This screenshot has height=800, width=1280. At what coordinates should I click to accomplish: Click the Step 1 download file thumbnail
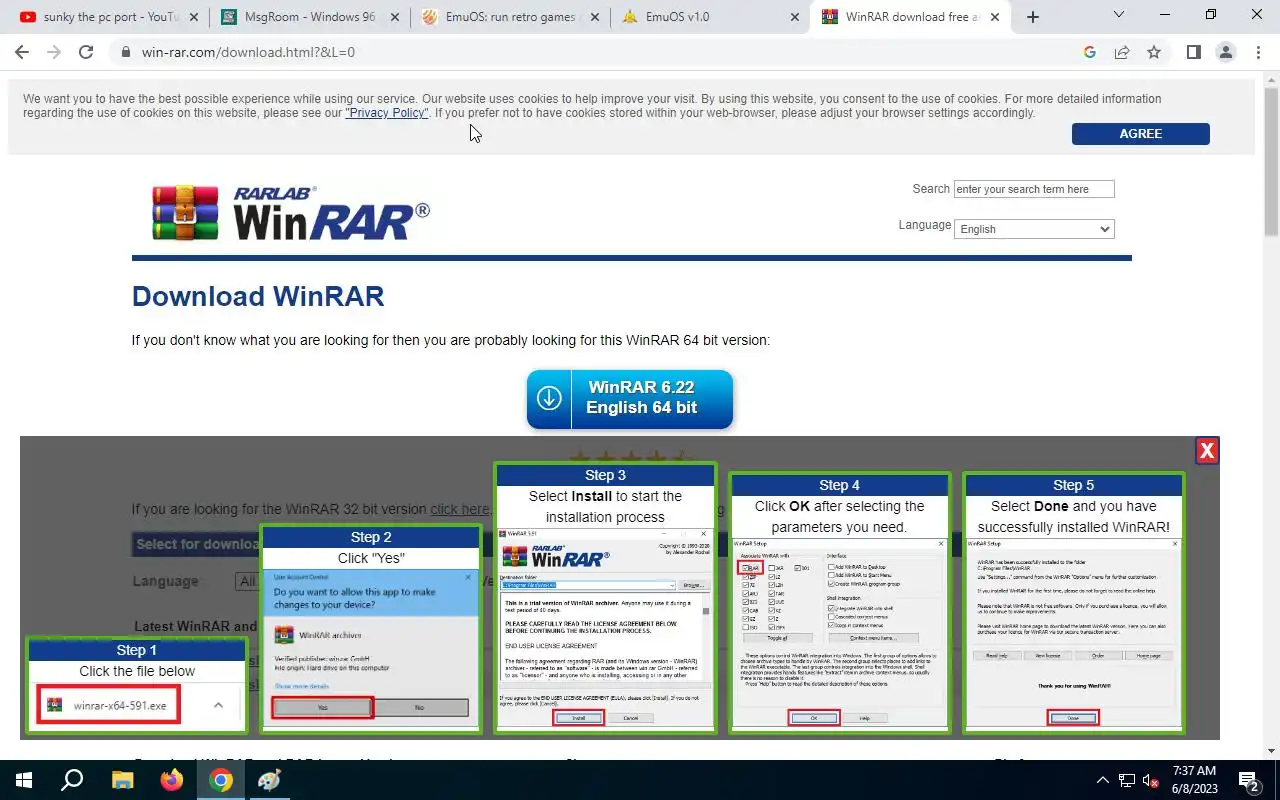tap(136, 687)
